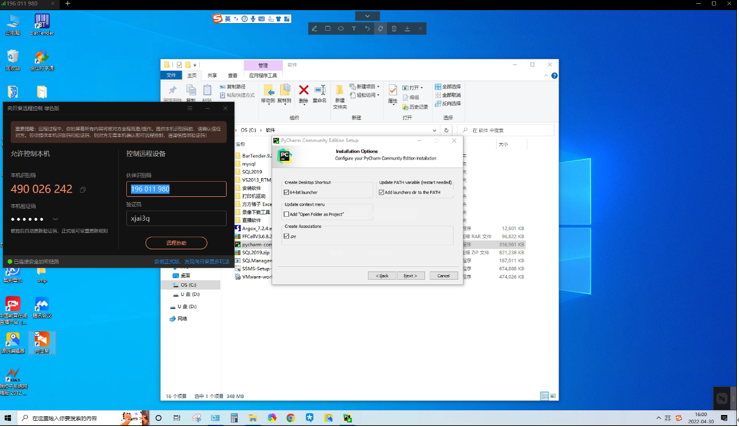The height and width of the screenshot is (427, 739).
Task: Click the < Back button in the installer
Action: [x=382, y=276]
